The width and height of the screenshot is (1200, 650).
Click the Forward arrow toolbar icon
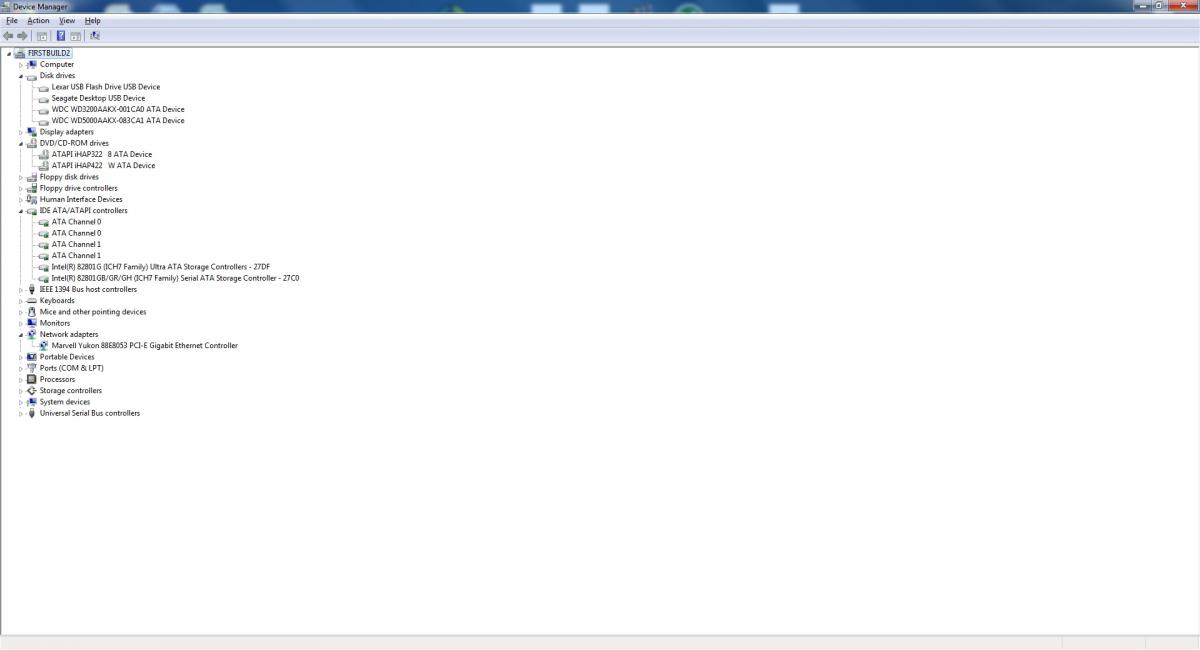click(22, 36)
